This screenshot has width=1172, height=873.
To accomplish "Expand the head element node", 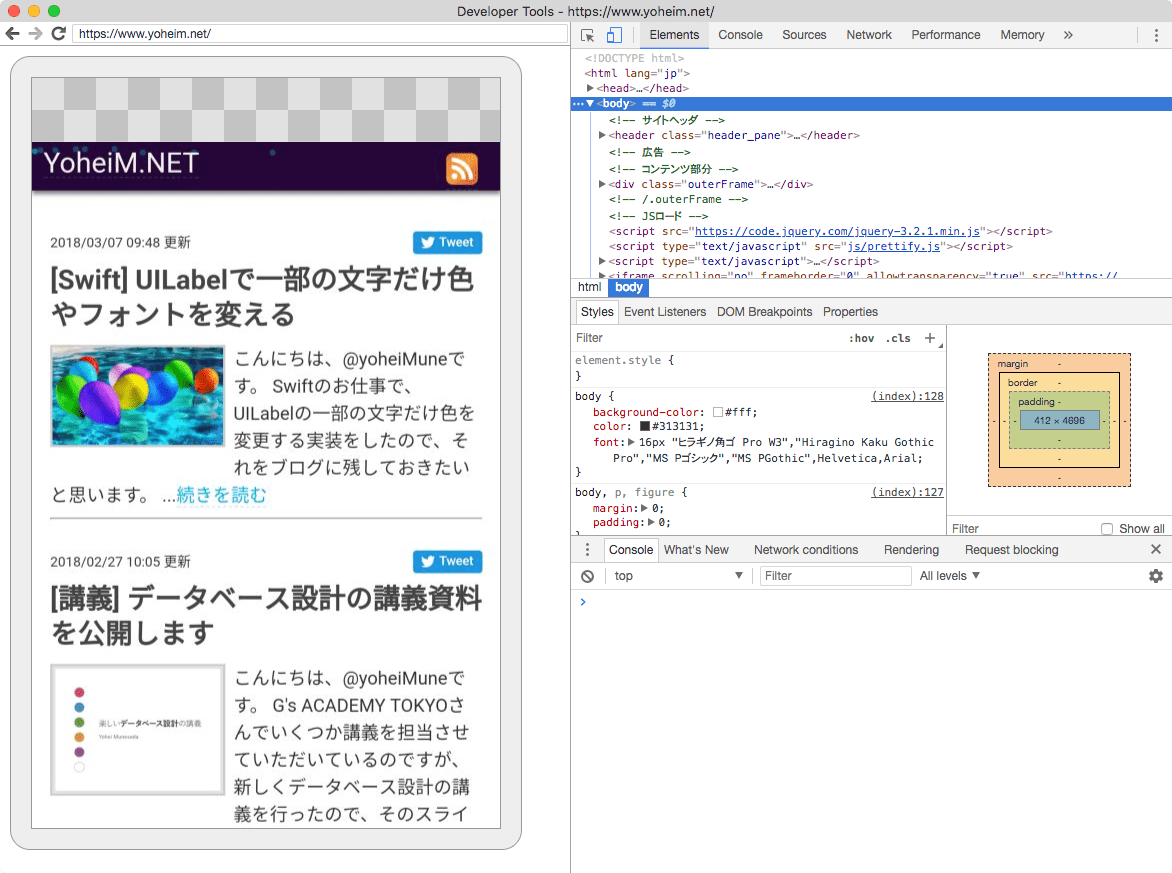I will pos(590,88).
